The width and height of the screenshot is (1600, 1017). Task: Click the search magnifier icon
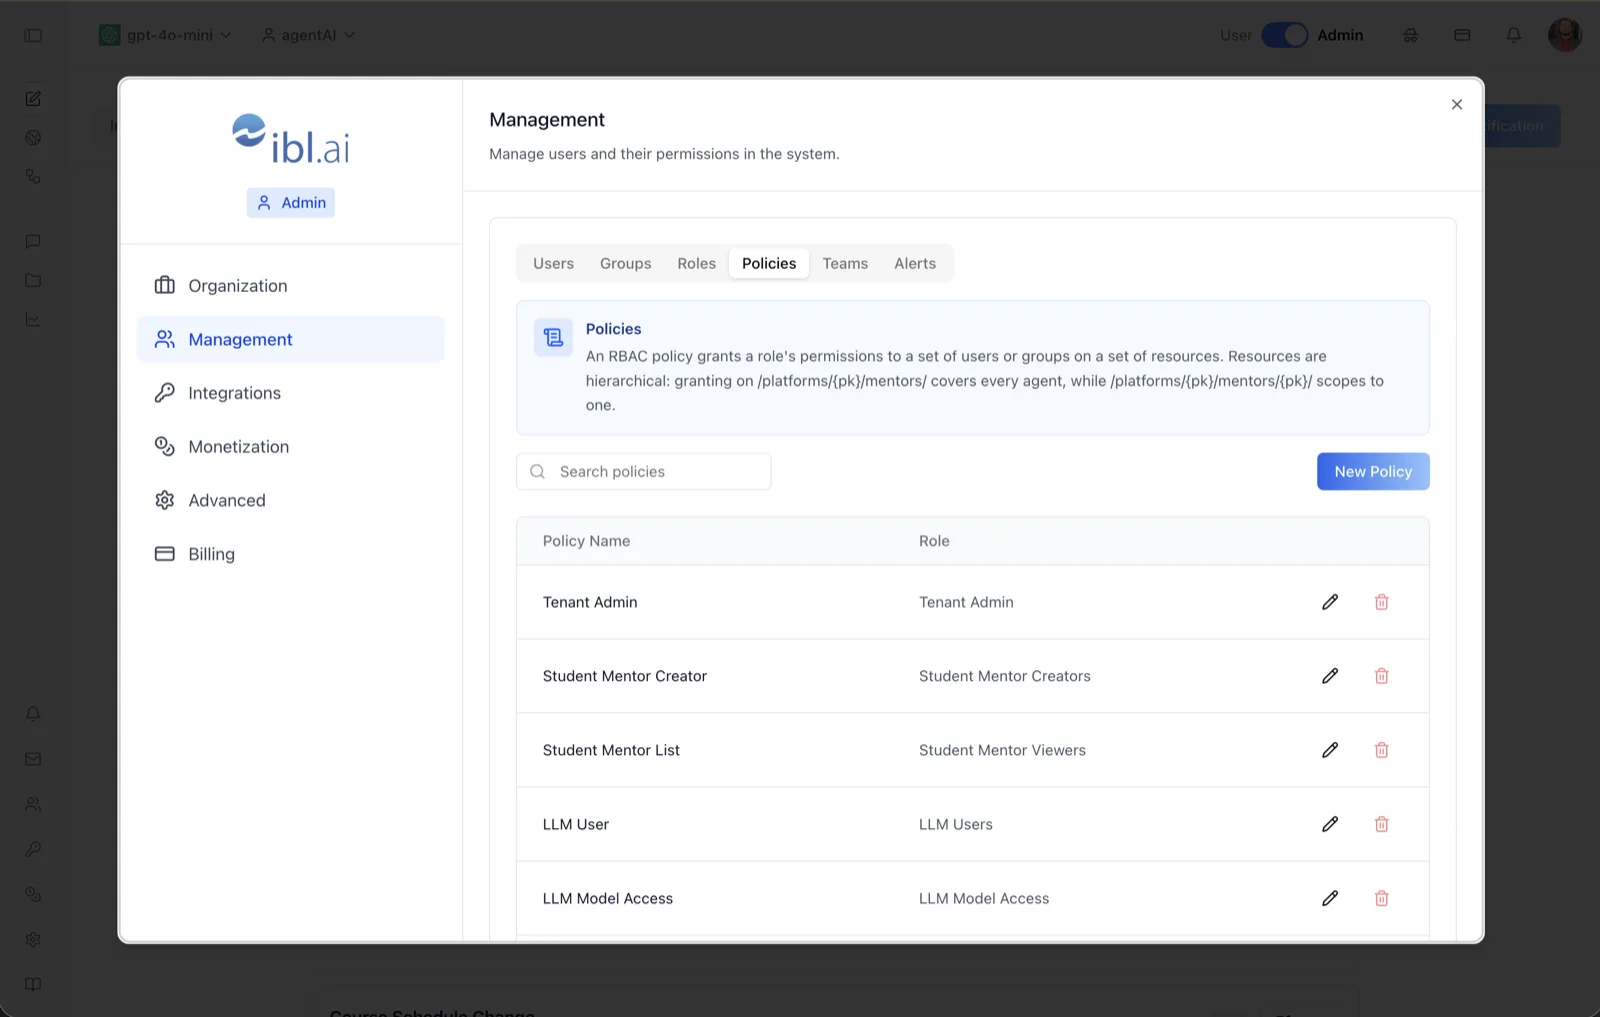pyautogui.click(x=537, y=471)
